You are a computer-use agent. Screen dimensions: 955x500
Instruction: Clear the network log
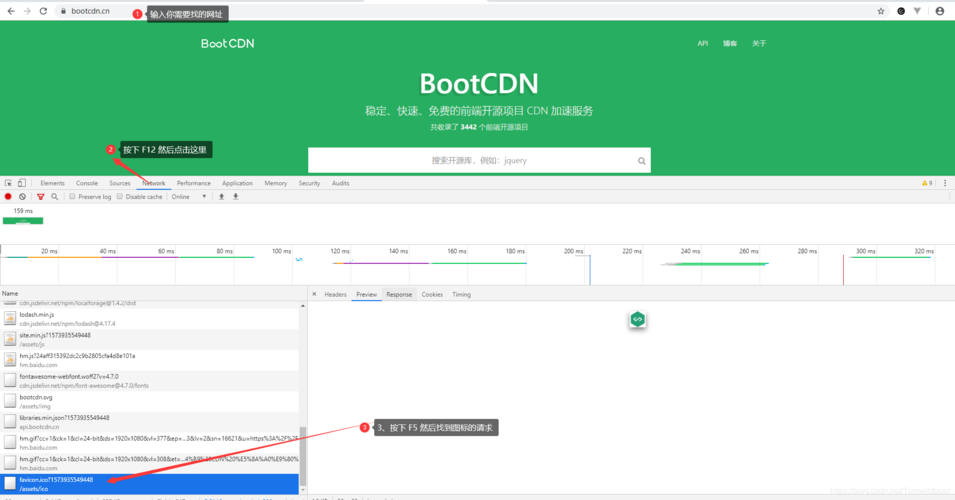coord(22,197)
